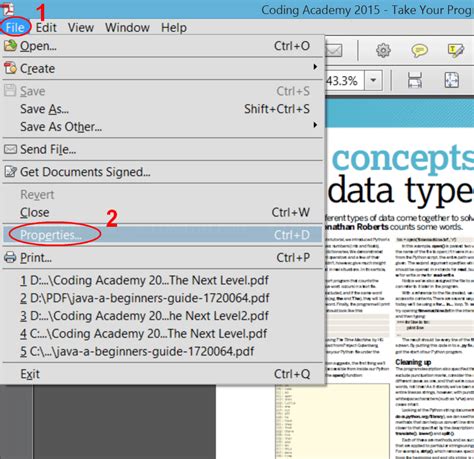Click the Open folder icon in menu

pos(10,45)
